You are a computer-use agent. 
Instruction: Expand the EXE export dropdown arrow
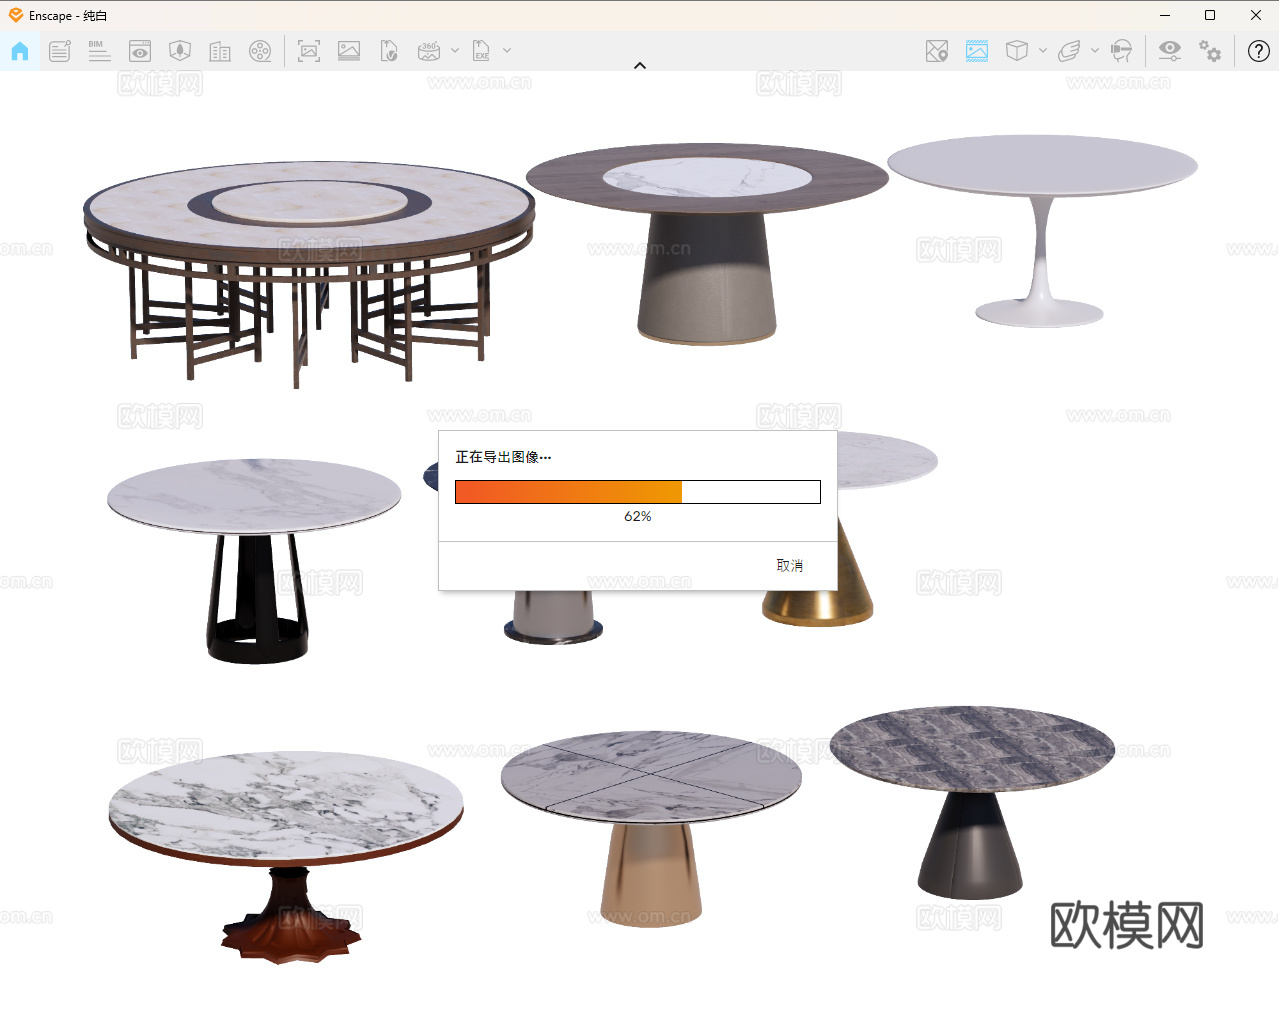[507, 51]
